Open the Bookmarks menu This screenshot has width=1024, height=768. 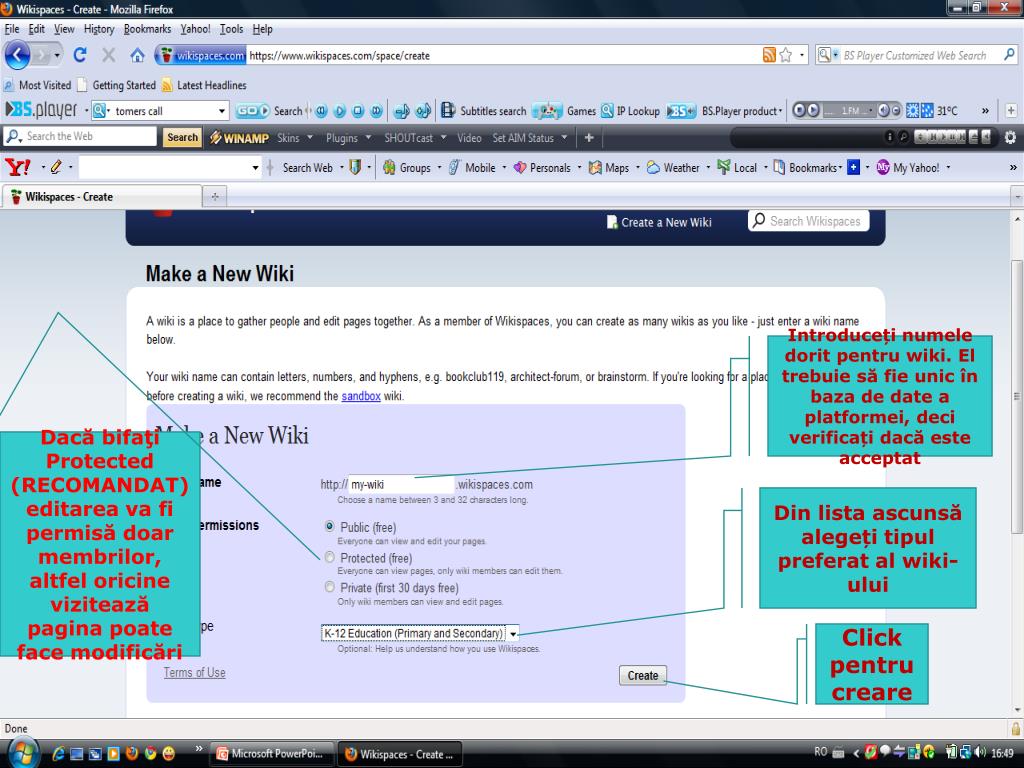click(x=148, y=29)
